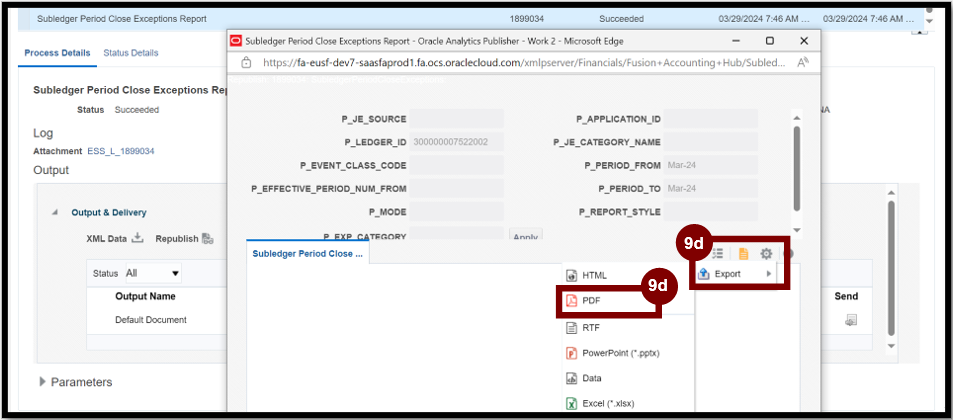Viewport: 953px width, 420px height.
Task: Open the ESS_L_1899034 log attachment
Action: click(121, 151)
